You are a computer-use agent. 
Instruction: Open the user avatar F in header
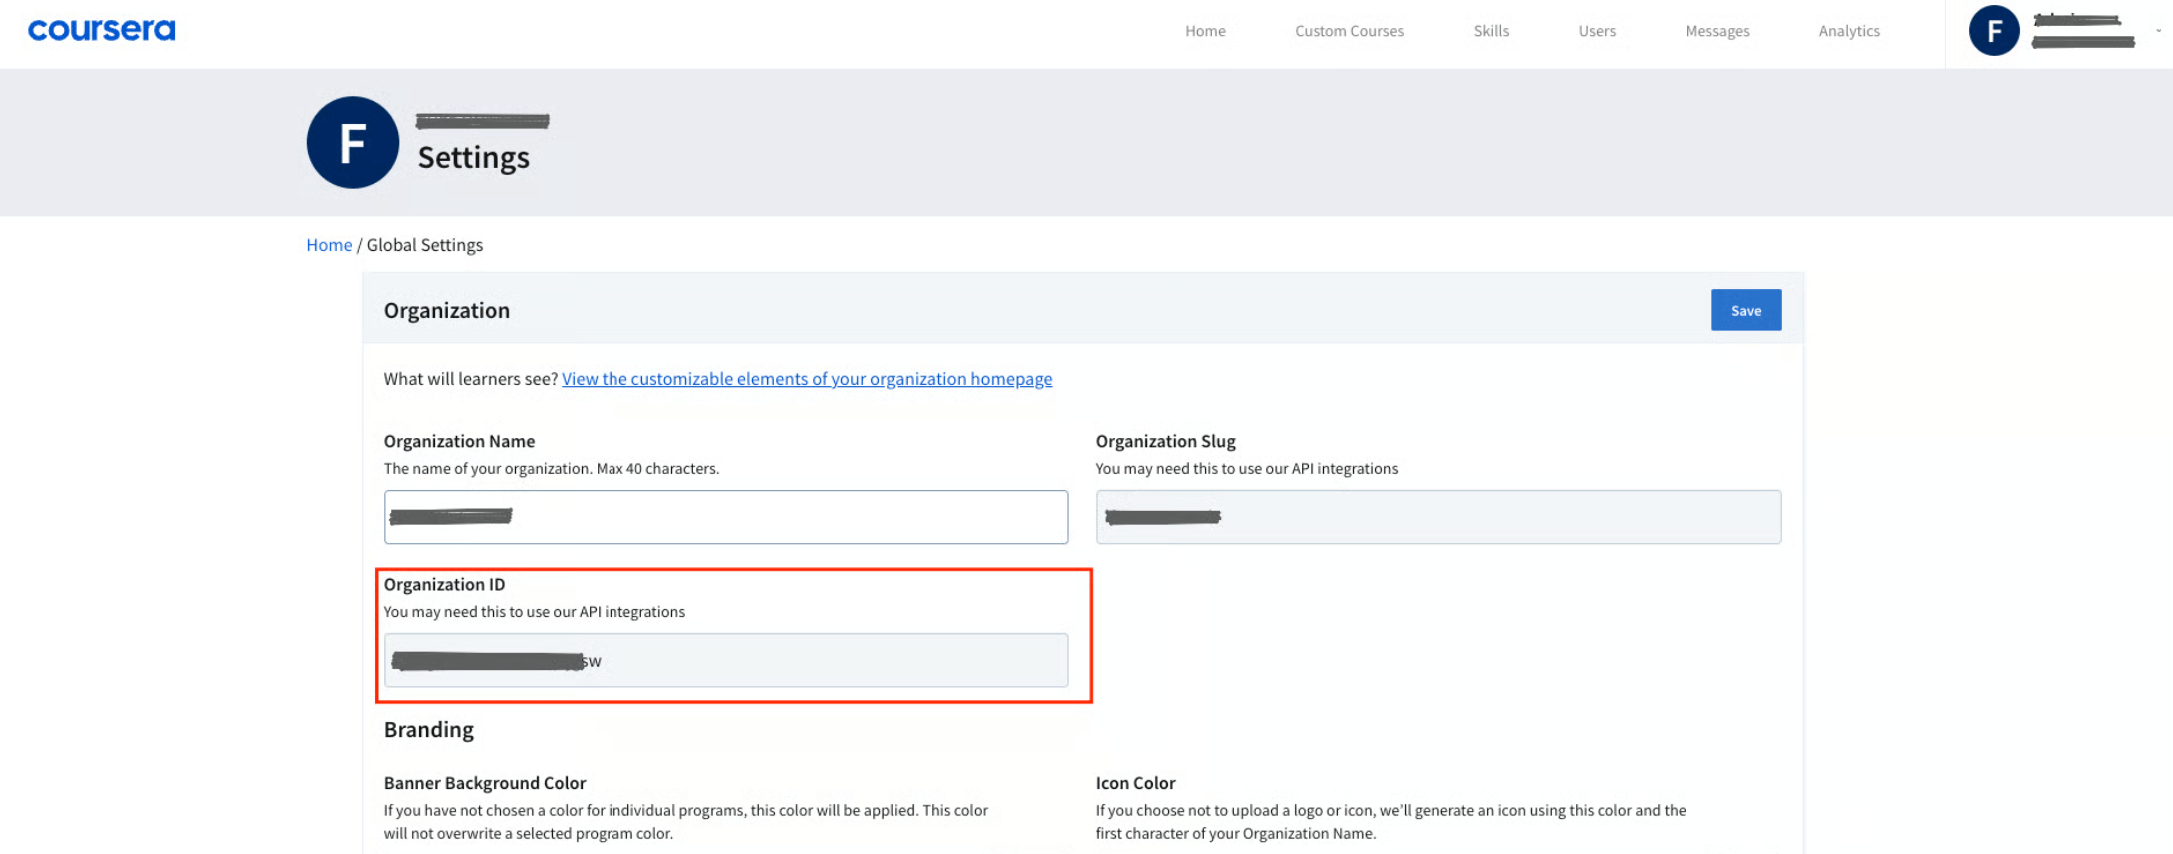click(1993, 31)
